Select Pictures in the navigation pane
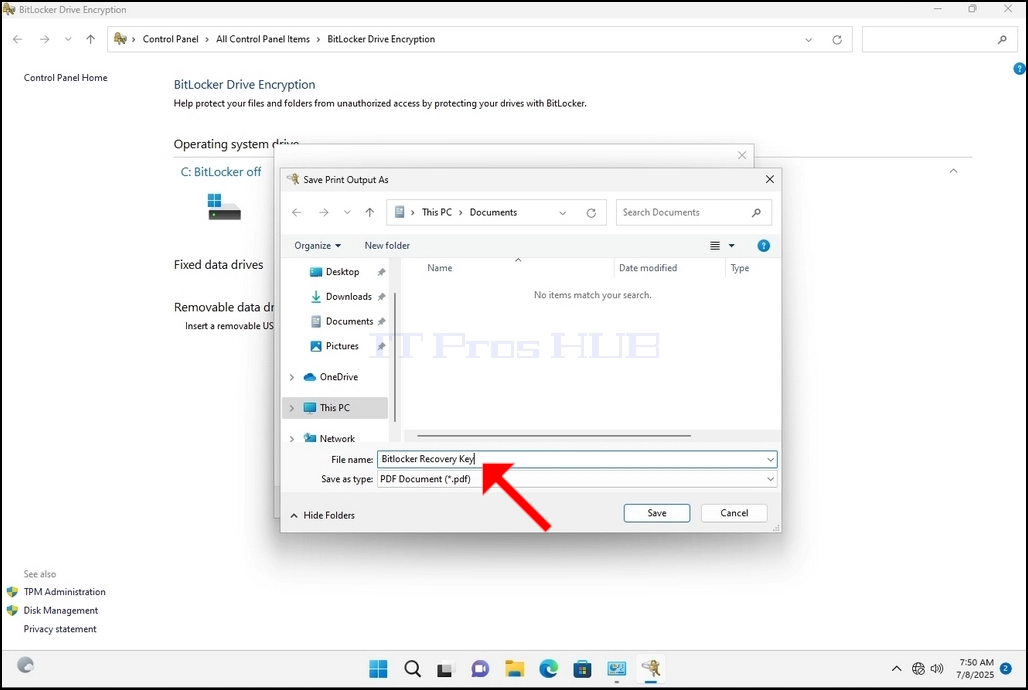The image size is (1028, 690). point(342,346)
